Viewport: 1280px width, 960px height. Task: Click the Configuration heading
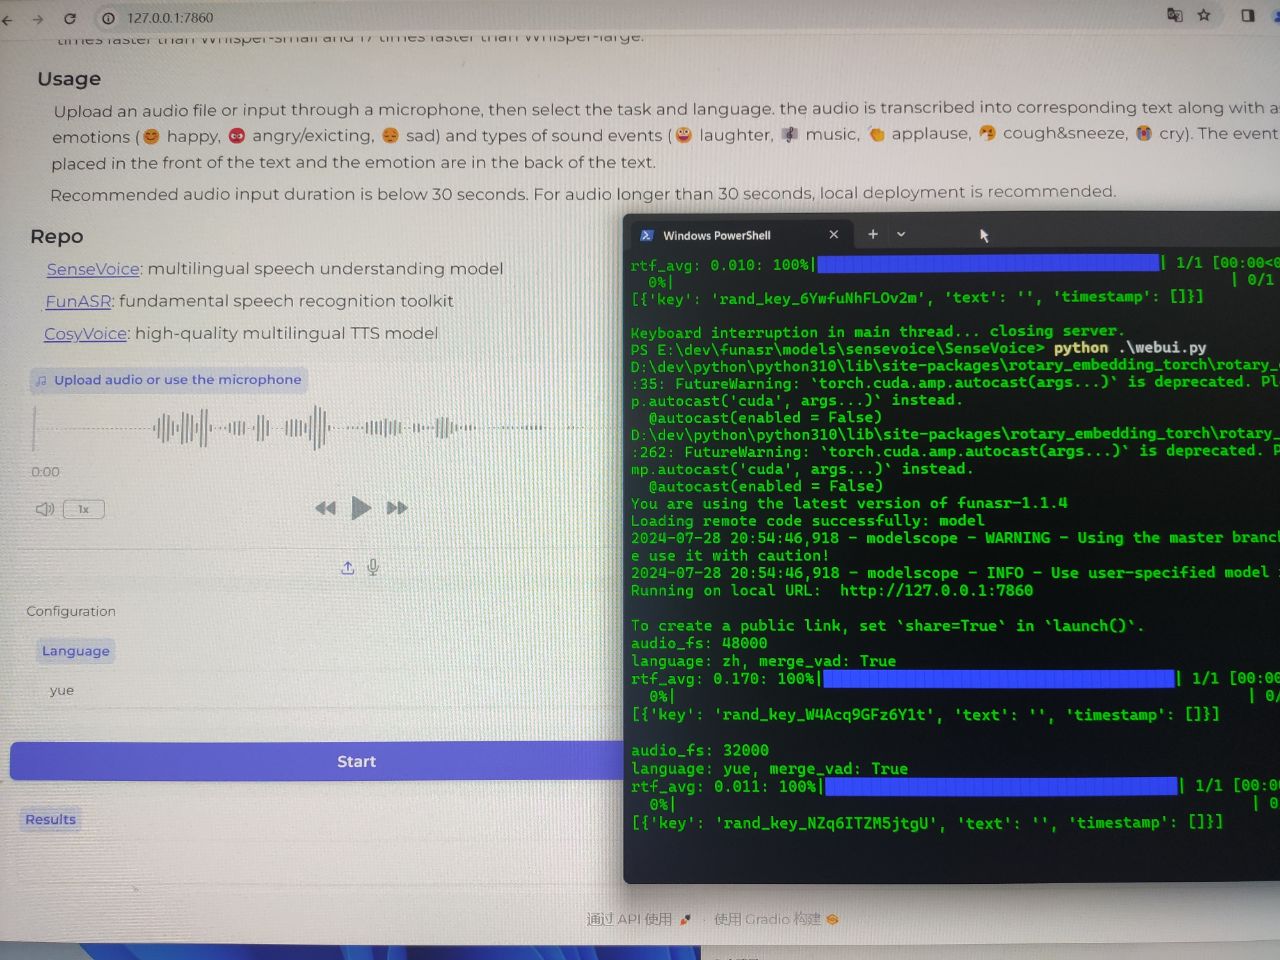coord(71,611)
